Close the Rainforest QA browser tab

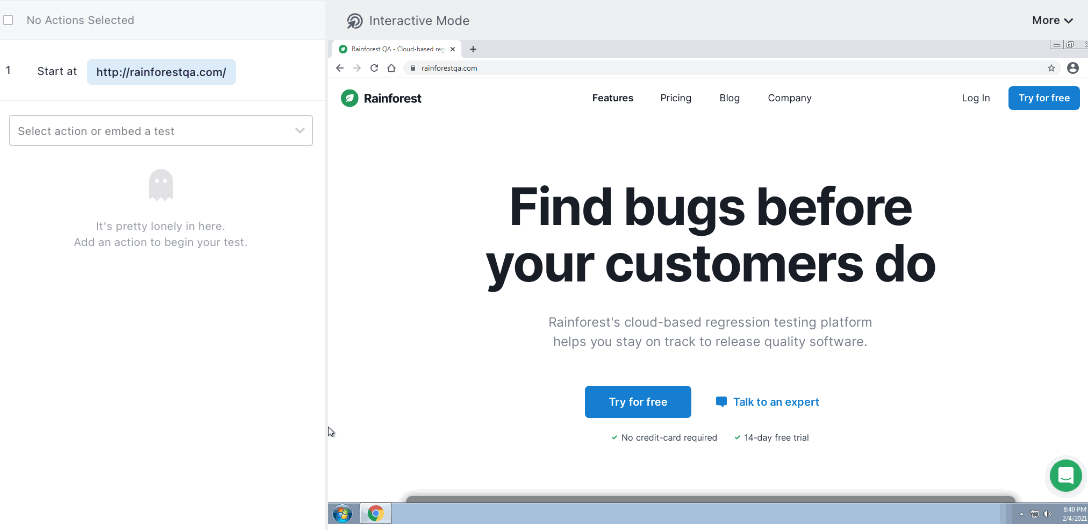[x=452, y=49]
